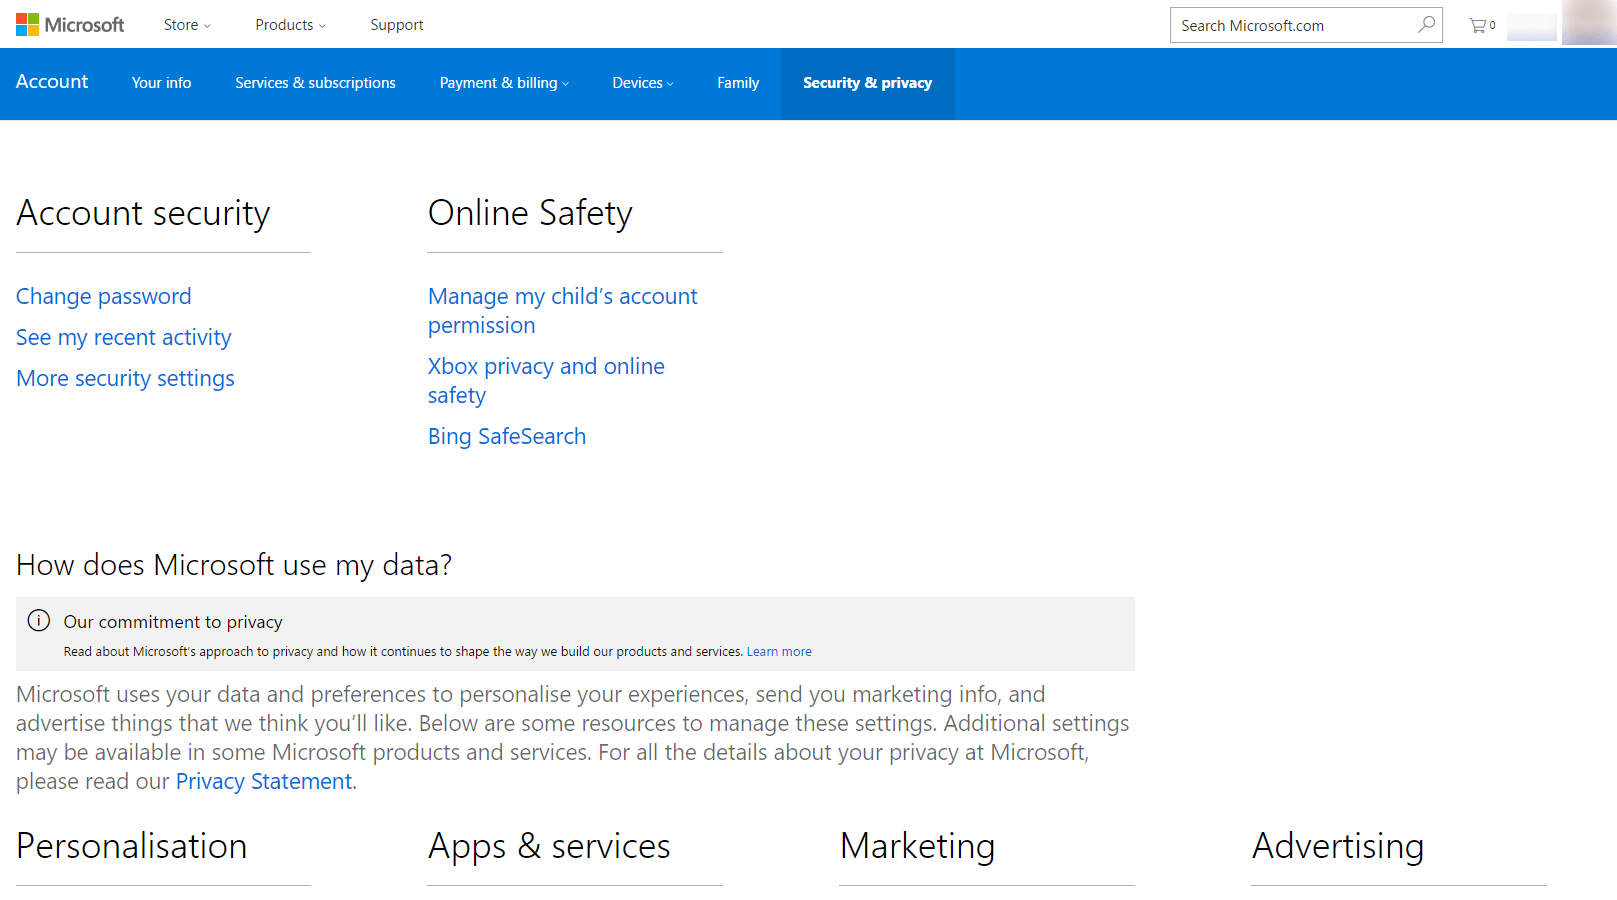Click the Personalisation heading
Image resolution: width=1617 pixels, height=900 pixels.
131,846
